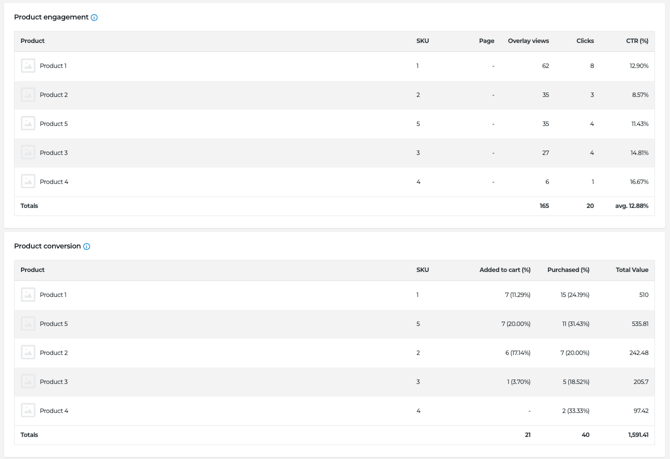Image resolution: width=670 pixels, height=459 pixels.
Task: Click Product 1 image icon in conversion table
Action: 28,295
